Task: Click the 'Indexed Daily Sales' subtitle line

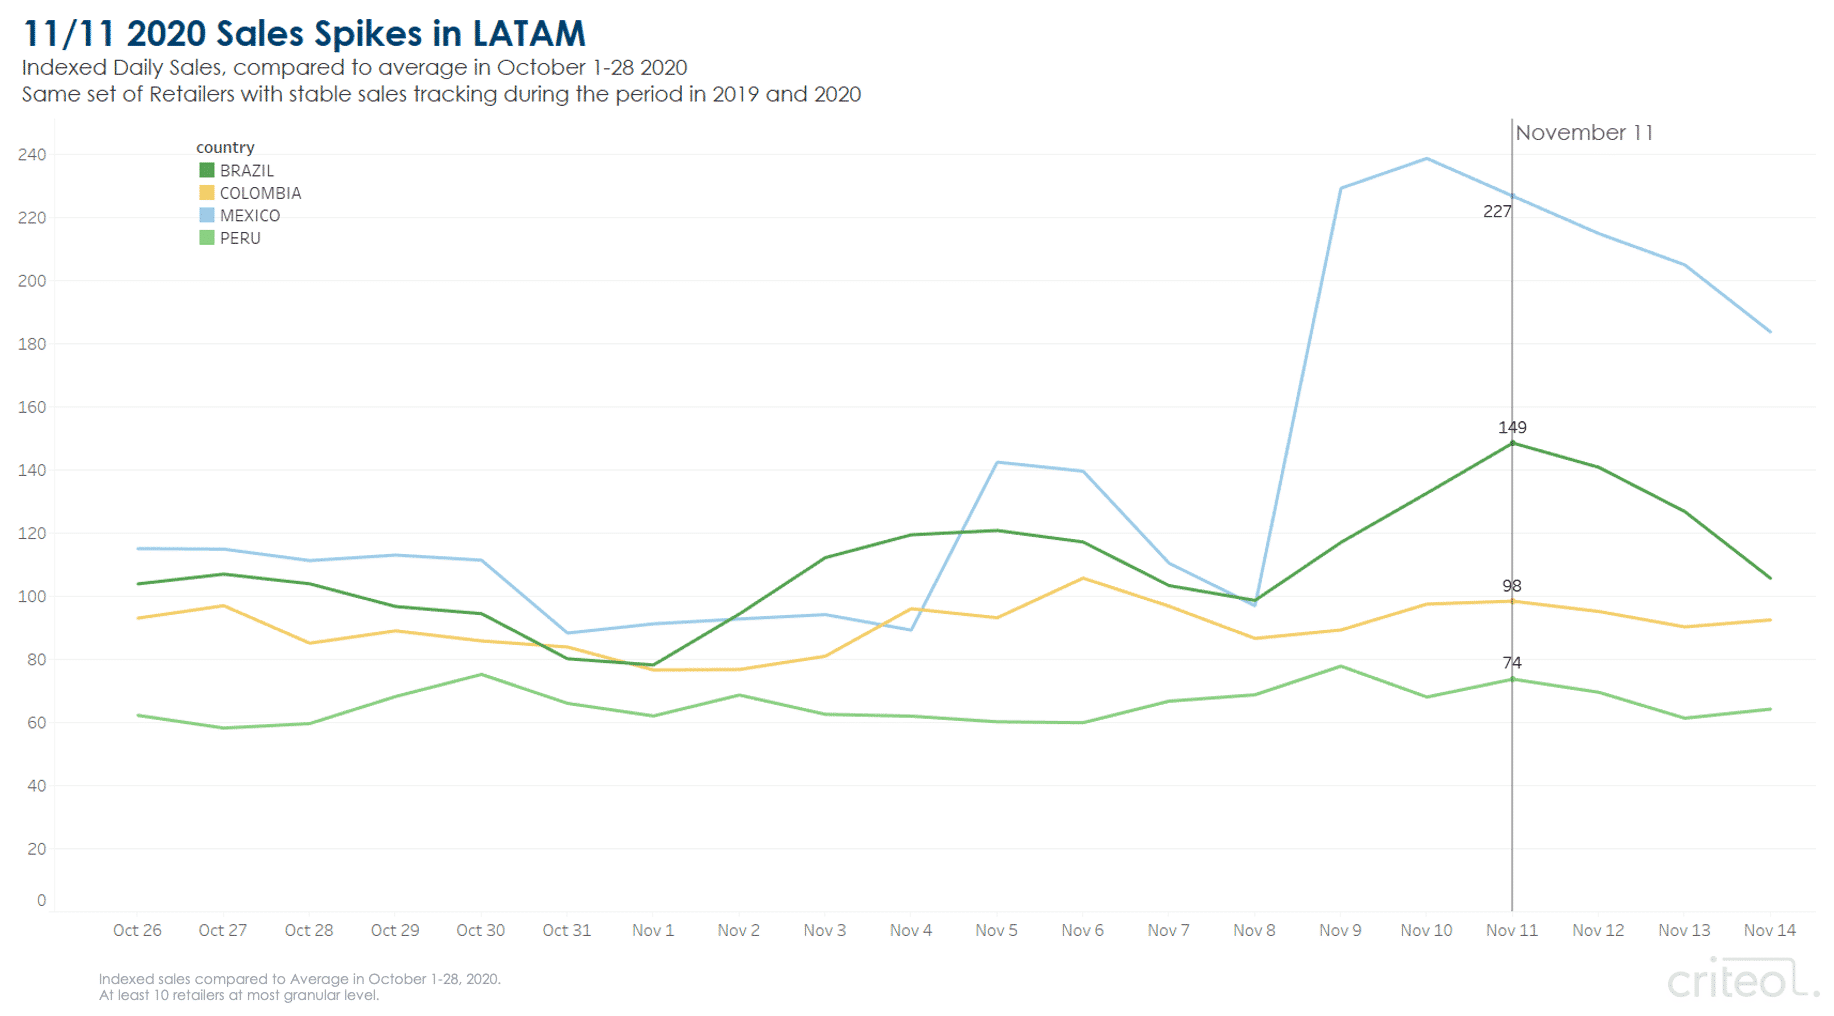Action: (x=354, y=68)
